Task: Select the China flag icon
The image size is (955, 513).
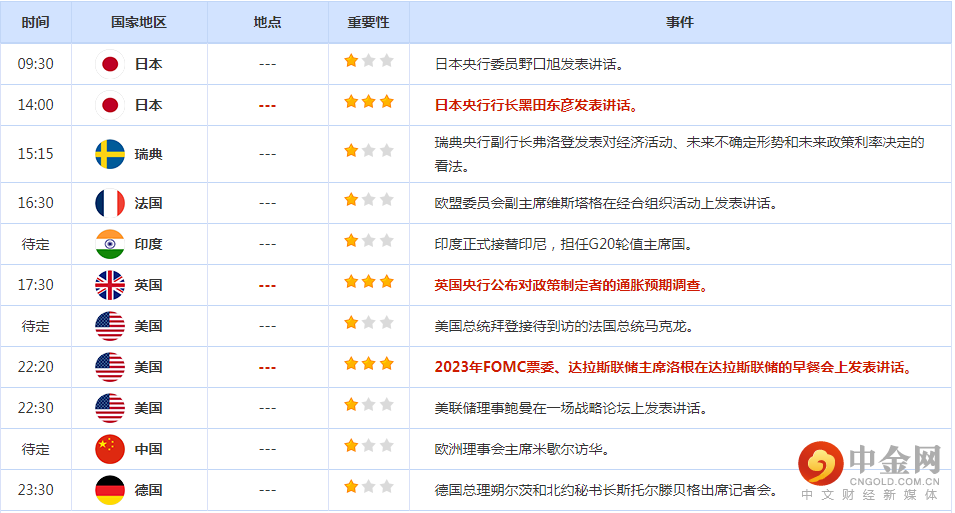Action: click(110, 449)
